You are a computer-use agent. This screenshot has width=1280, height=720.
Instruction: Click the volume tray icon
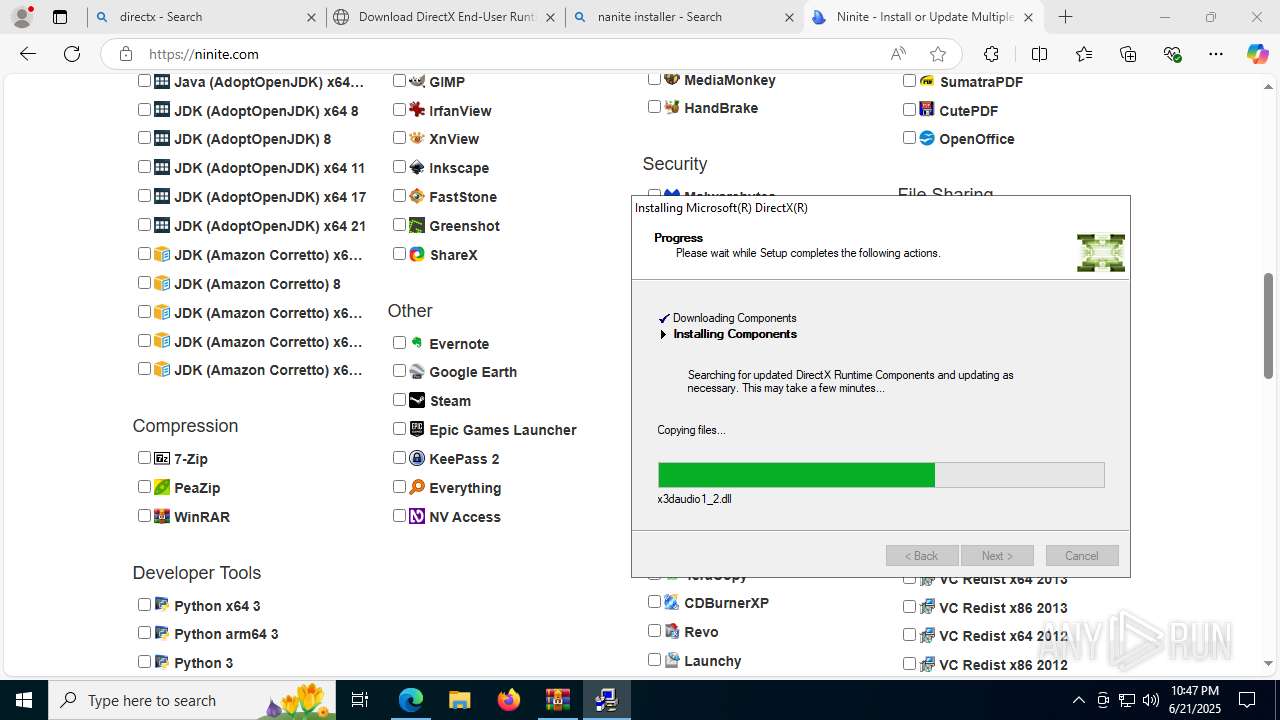point(1151,700)
